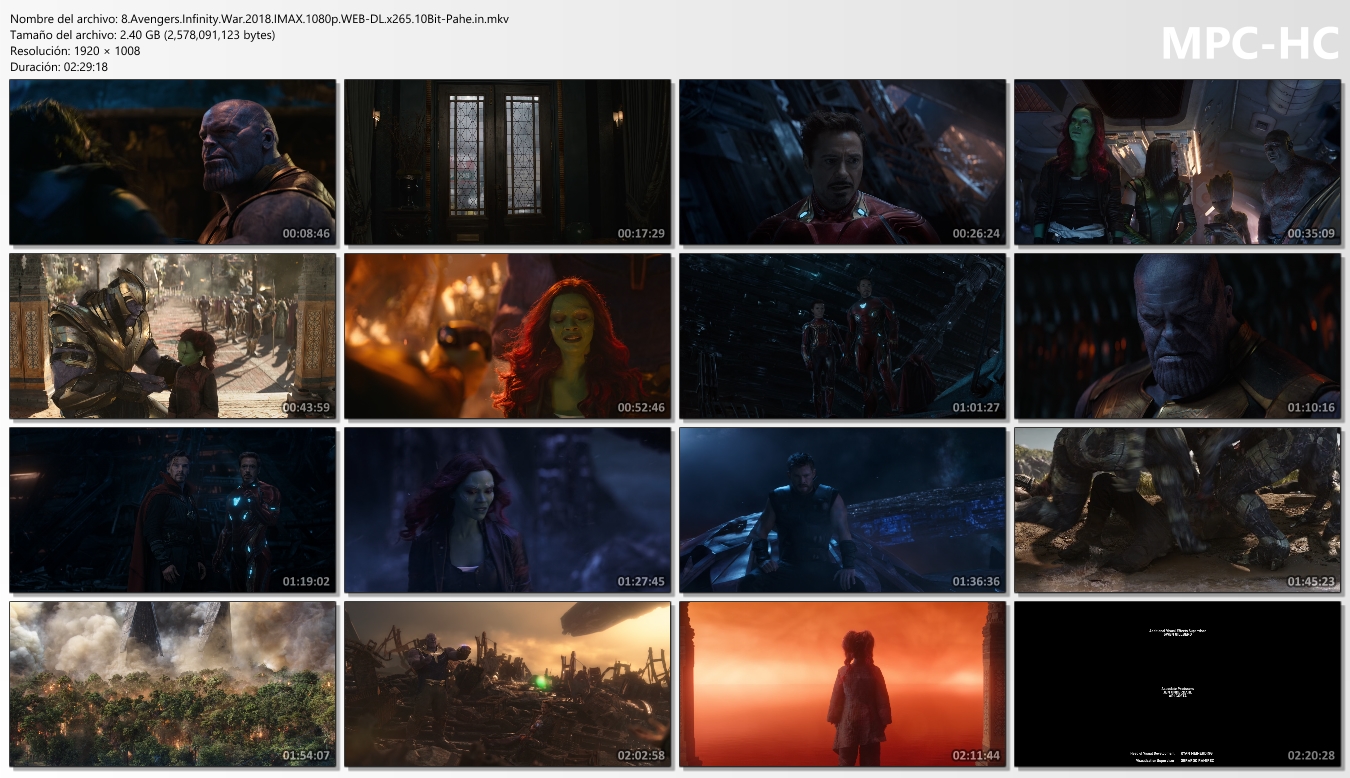1350x778 pixels.
Task: Click the thumbnail timestamped 02:11:44
Action: 842,684
